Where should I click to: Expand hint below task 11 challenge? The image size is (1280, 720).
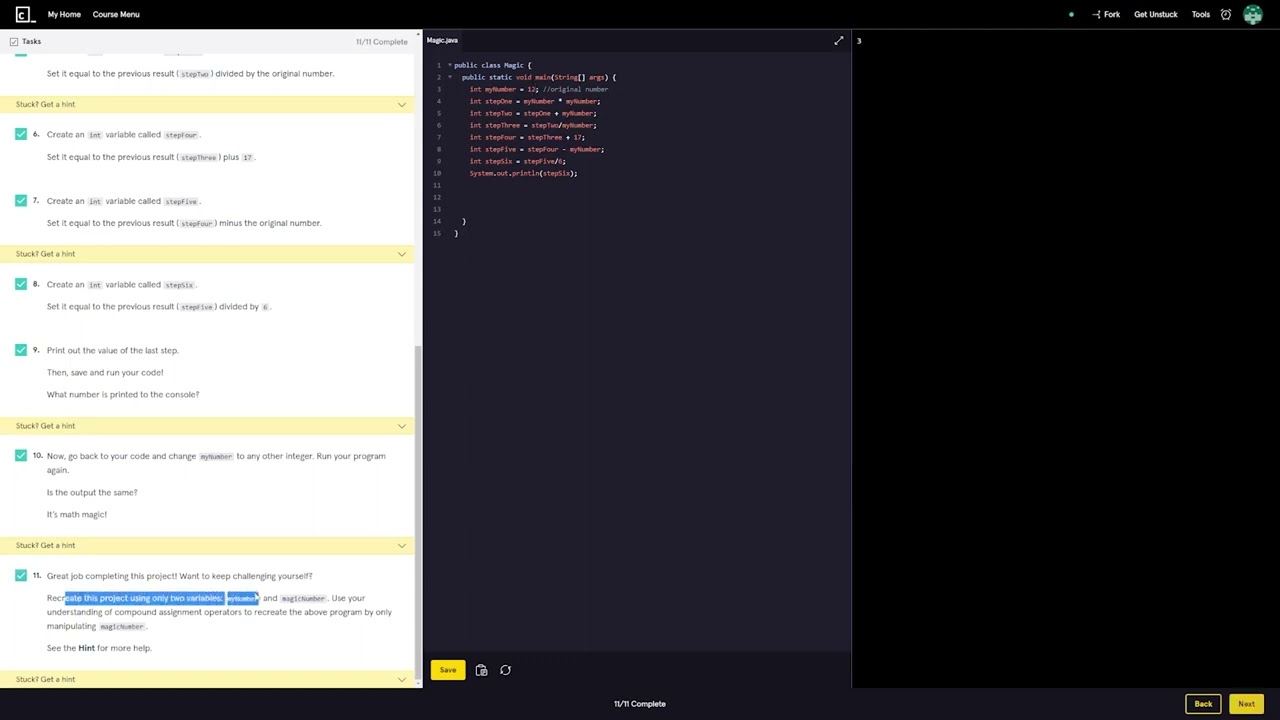[x=207, y=679]
